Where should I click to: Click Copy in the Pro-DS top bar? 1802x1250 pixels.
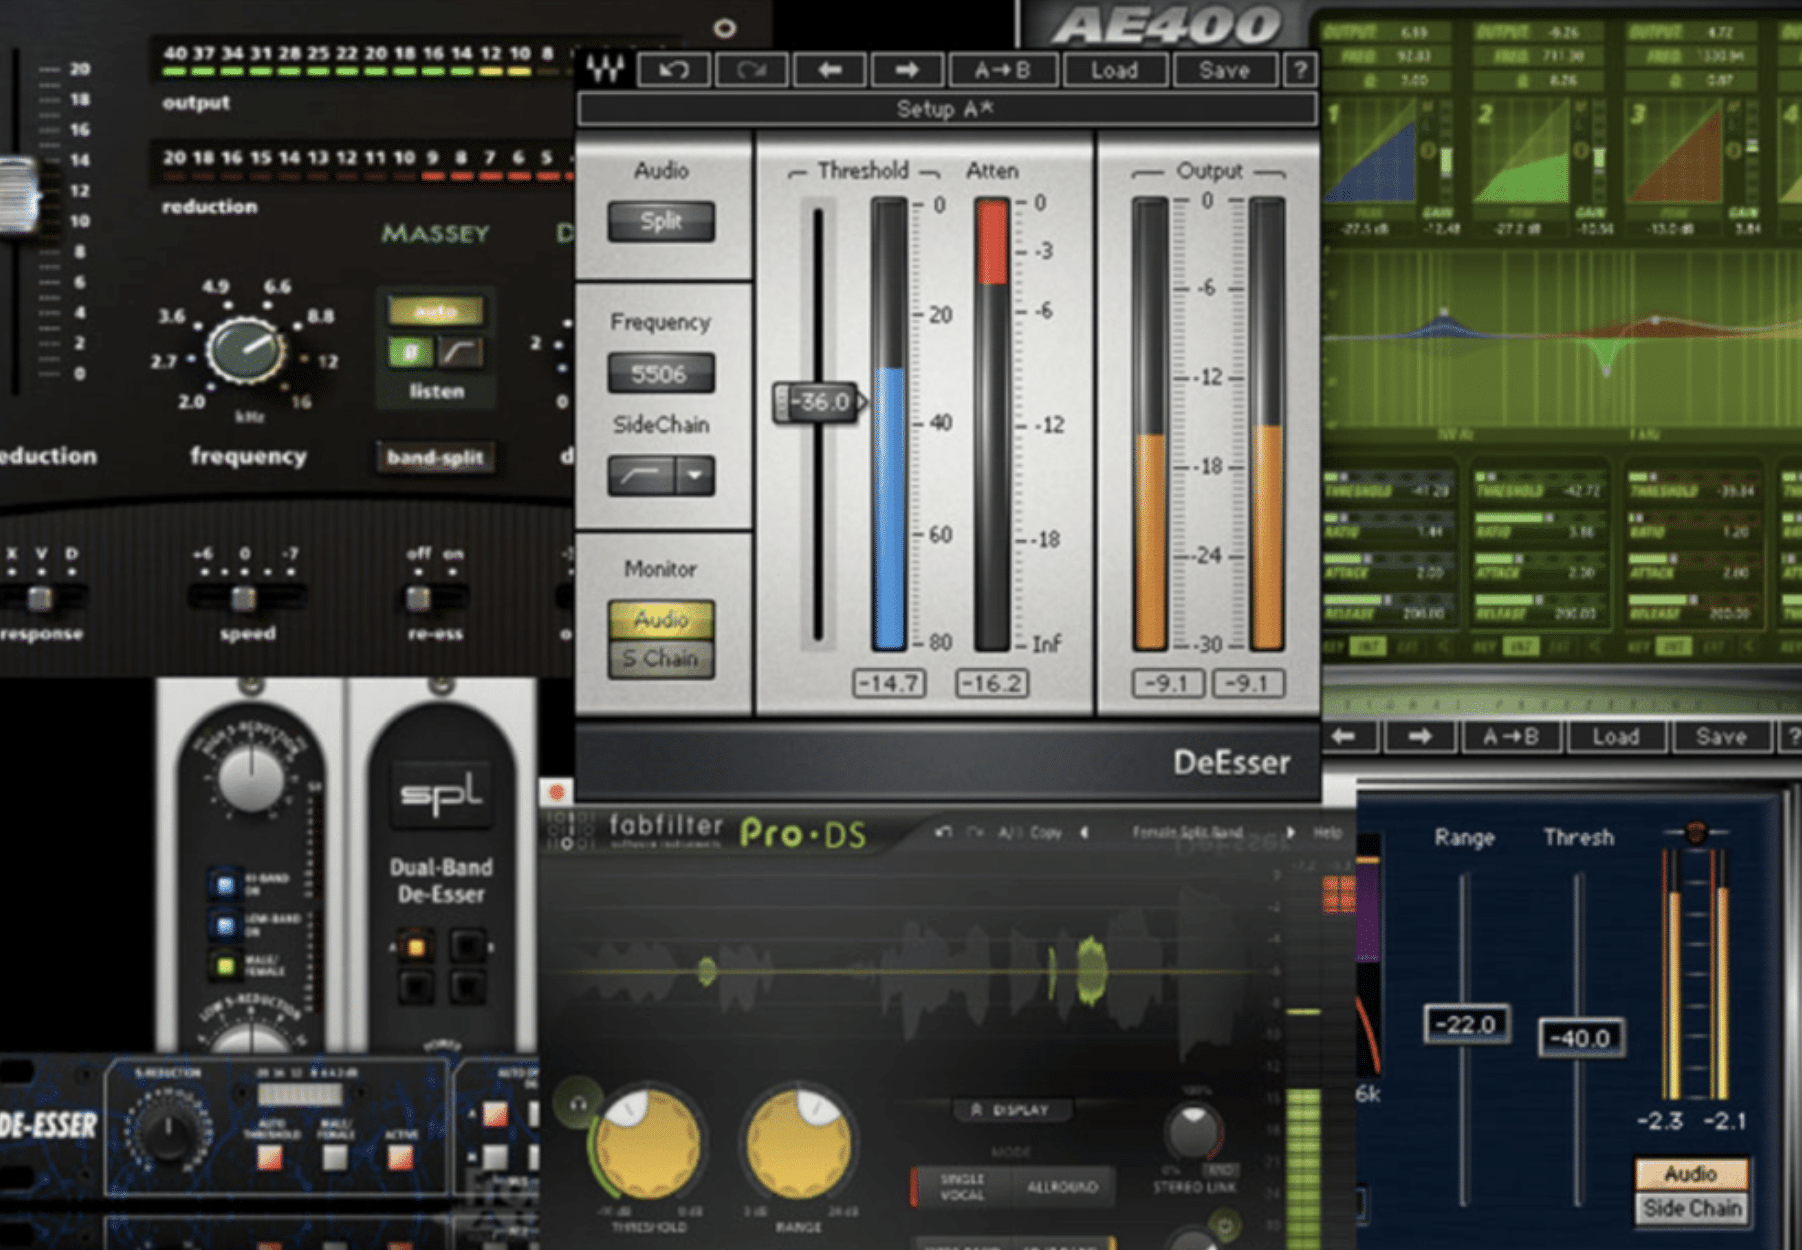click(x=1045, y=832)
